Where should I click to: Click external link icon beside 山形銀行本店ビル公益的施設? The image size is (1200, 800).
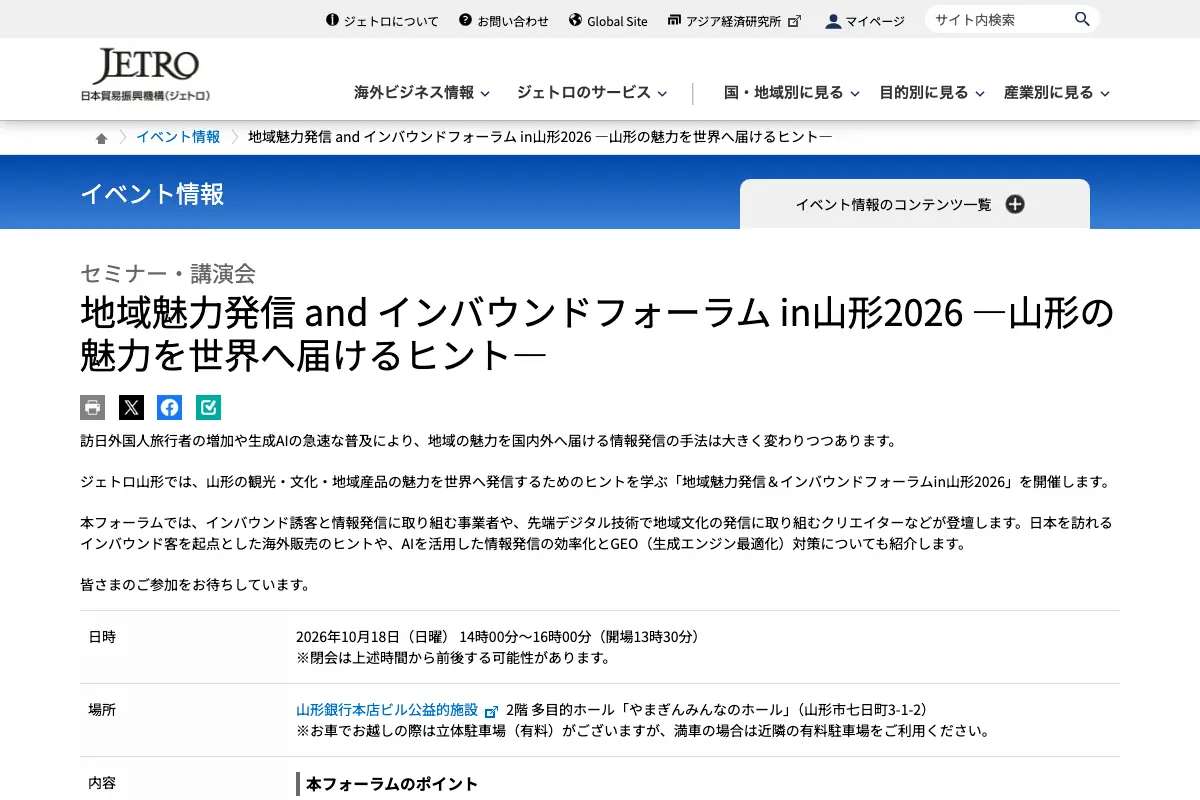click(x=491, y=711)
